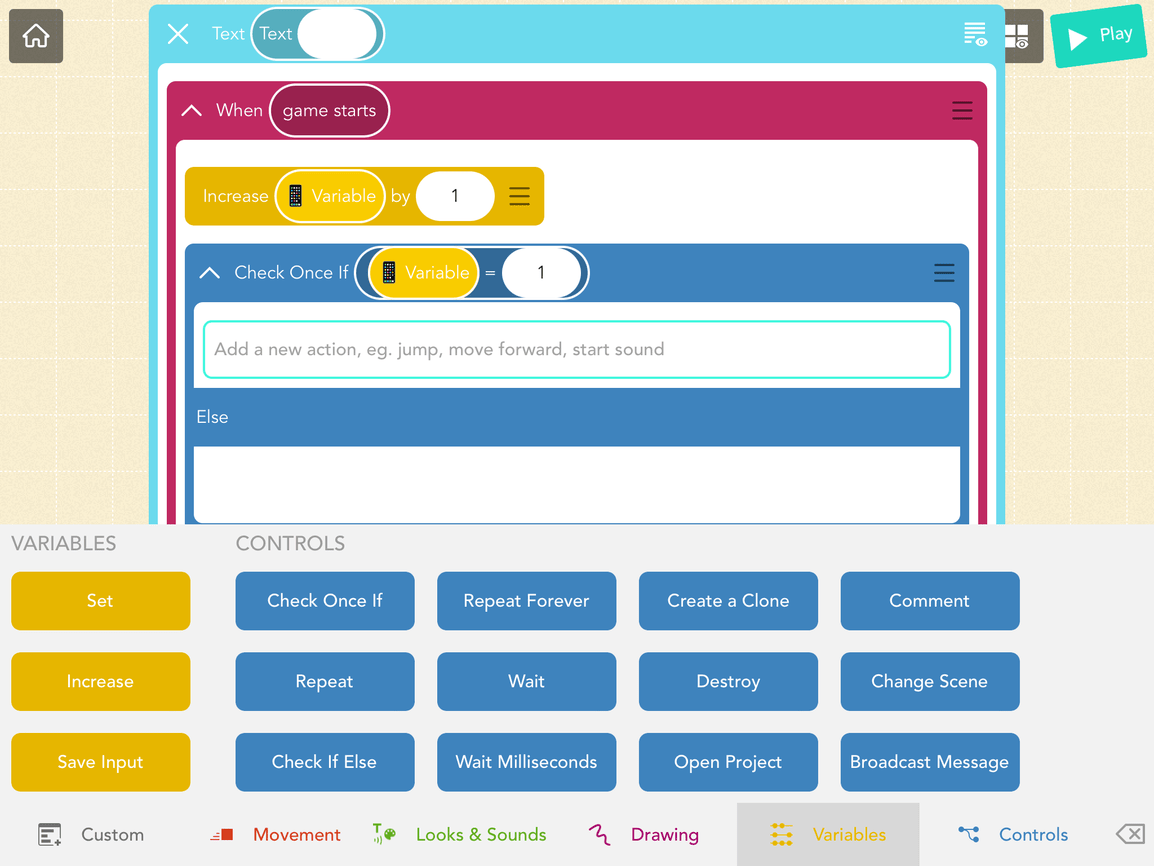This screenshot has height=866, width=1154.
Task: Add an Open Project block
Action: 728,762
